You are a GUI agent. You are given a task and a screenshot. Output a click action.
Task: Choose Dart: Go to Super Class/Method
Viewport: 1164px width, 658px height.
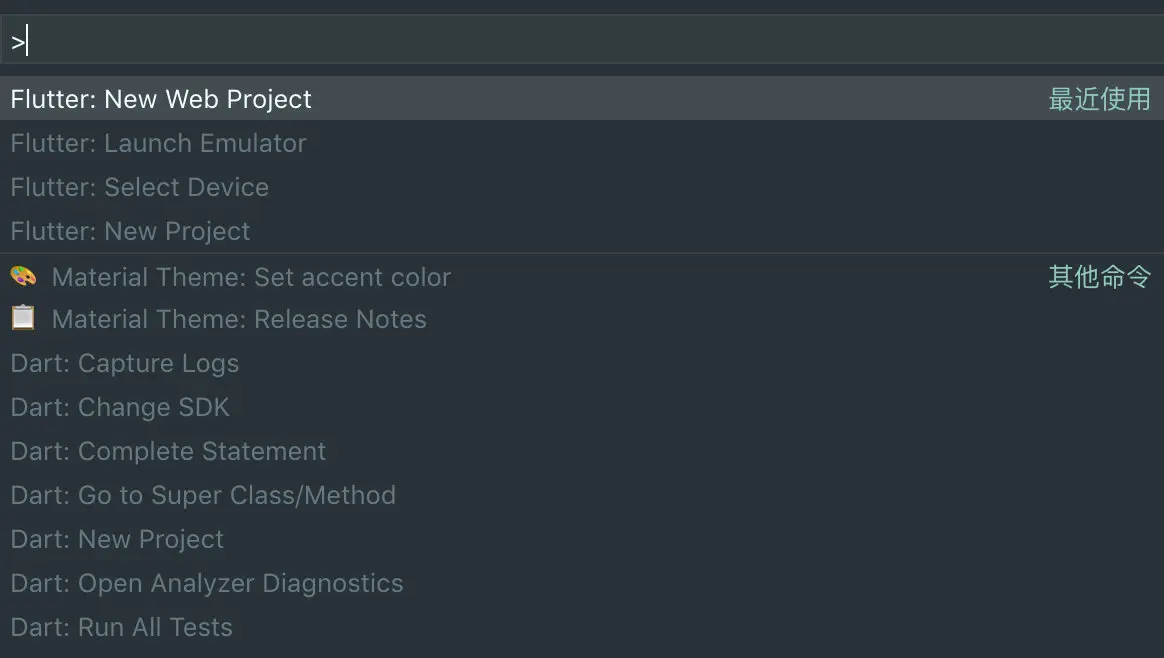[x=203, y=495]
